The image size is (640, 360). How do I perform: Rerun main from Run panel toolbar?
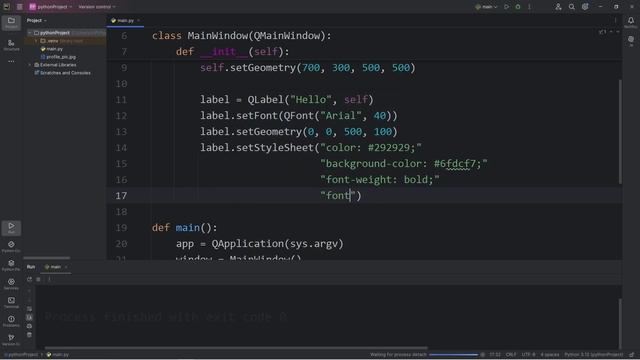tap(29, 280)
